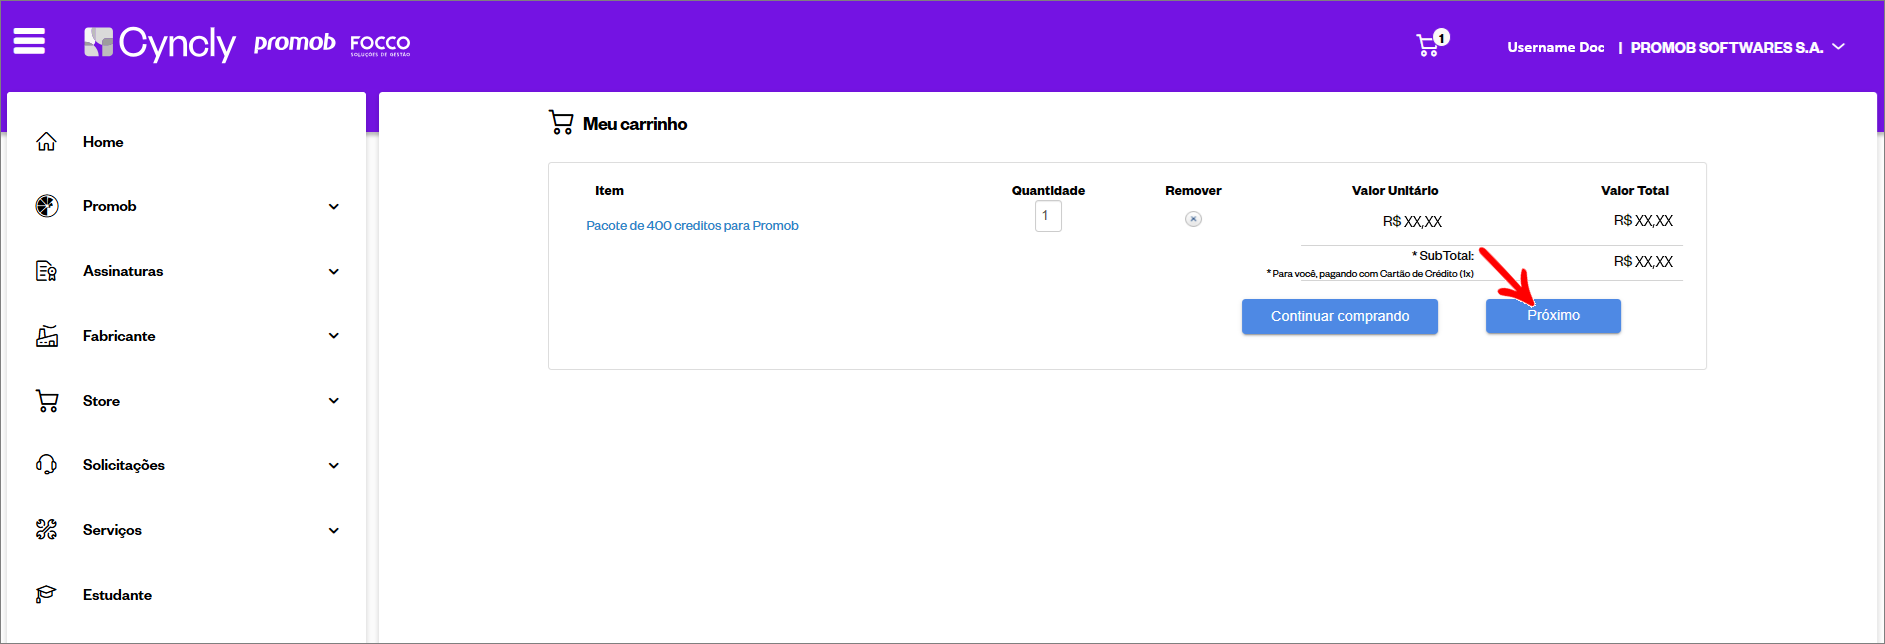Click the Estudante graduation cap icon
1885x644 pixels.
click(46, 595)
